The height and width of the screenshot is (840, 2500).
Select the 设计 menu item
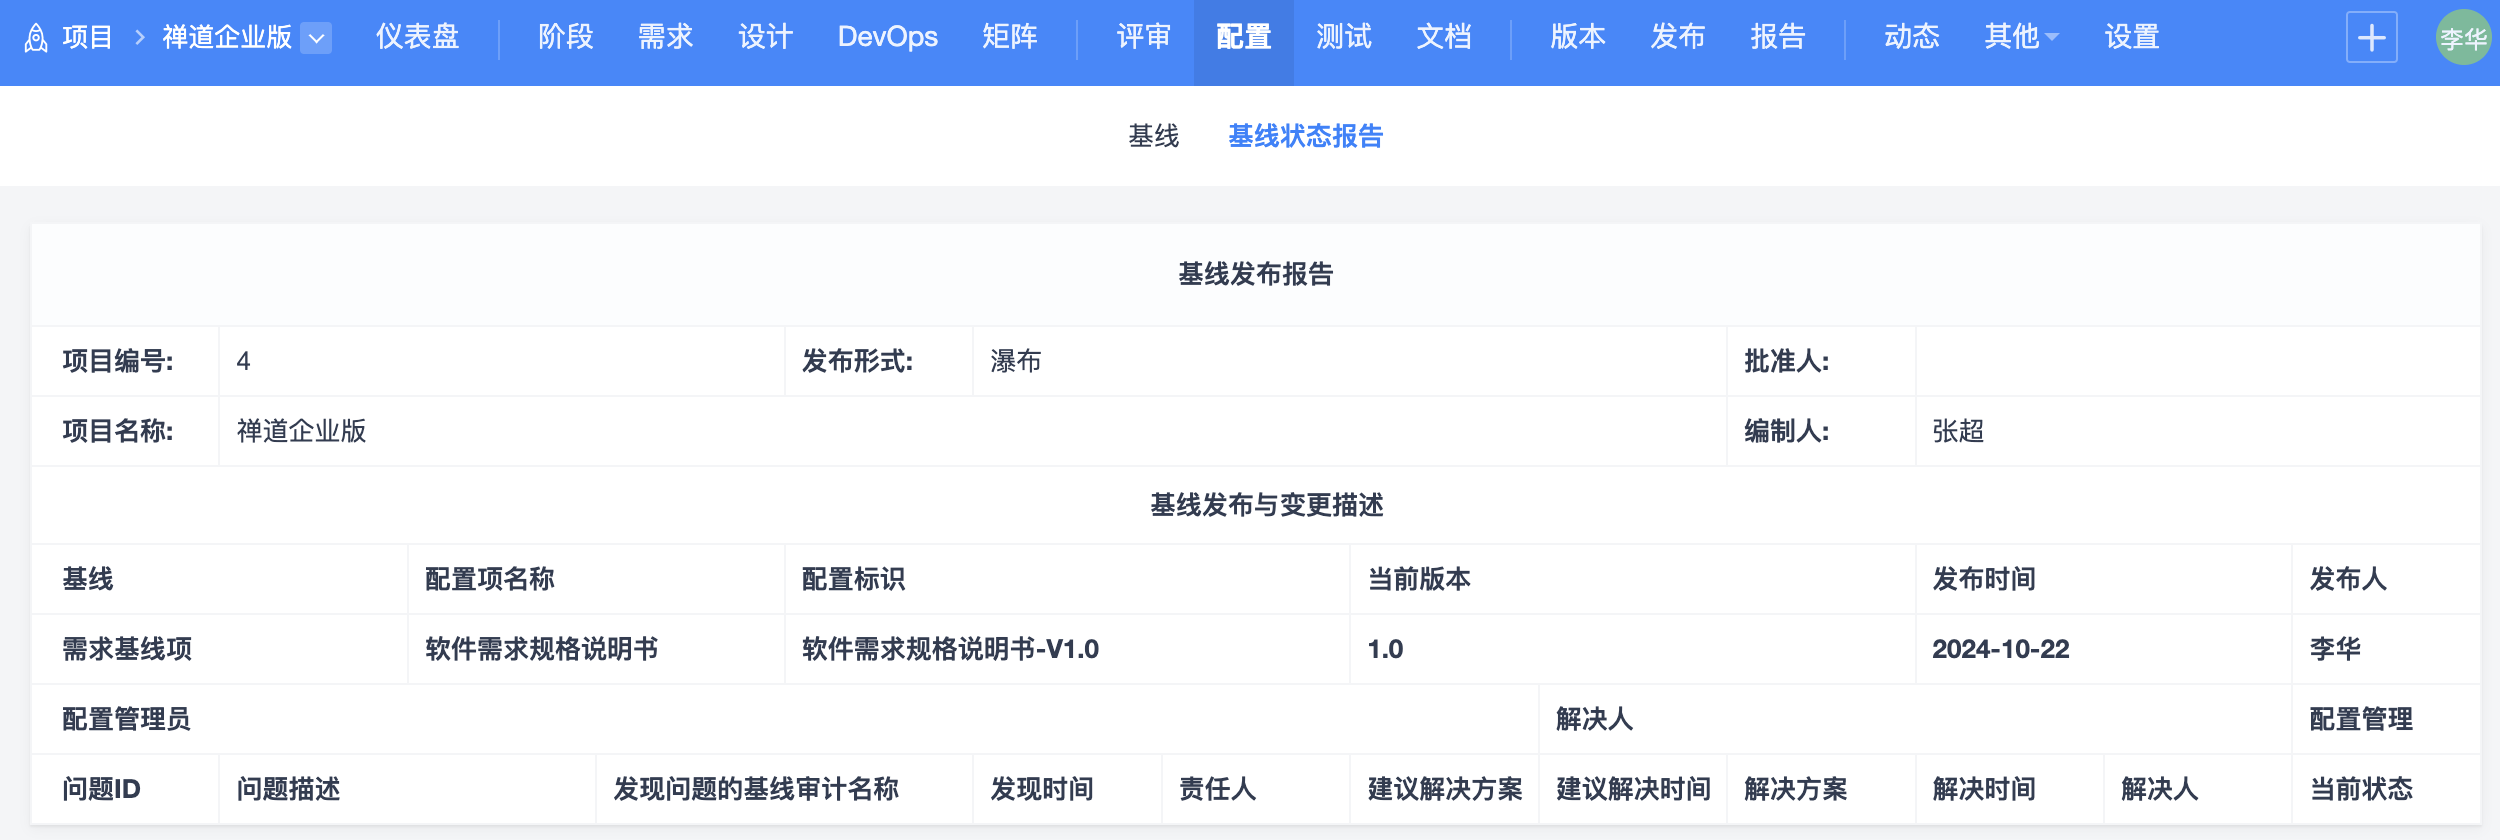coord(765,37)
